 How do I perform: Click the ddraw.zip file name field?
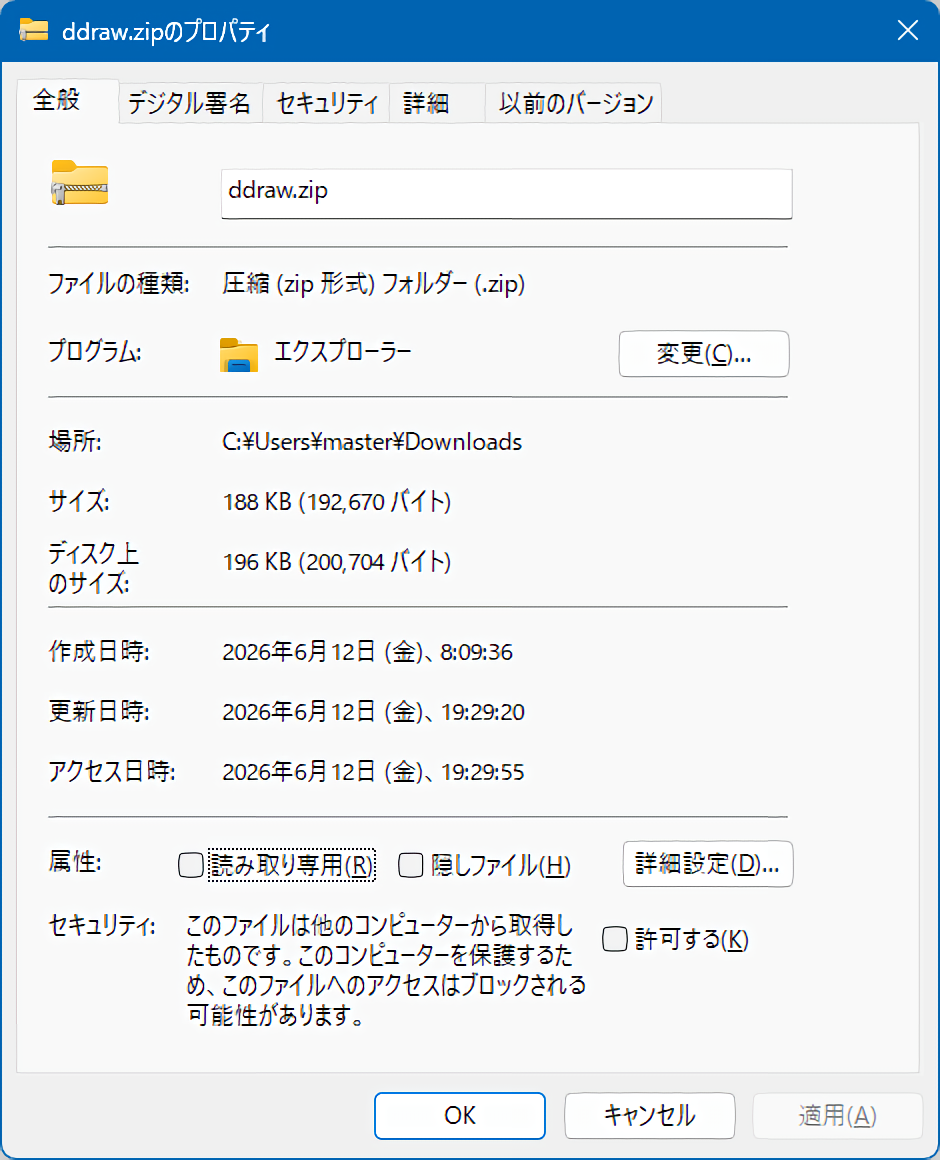click(x=507, y=193)
